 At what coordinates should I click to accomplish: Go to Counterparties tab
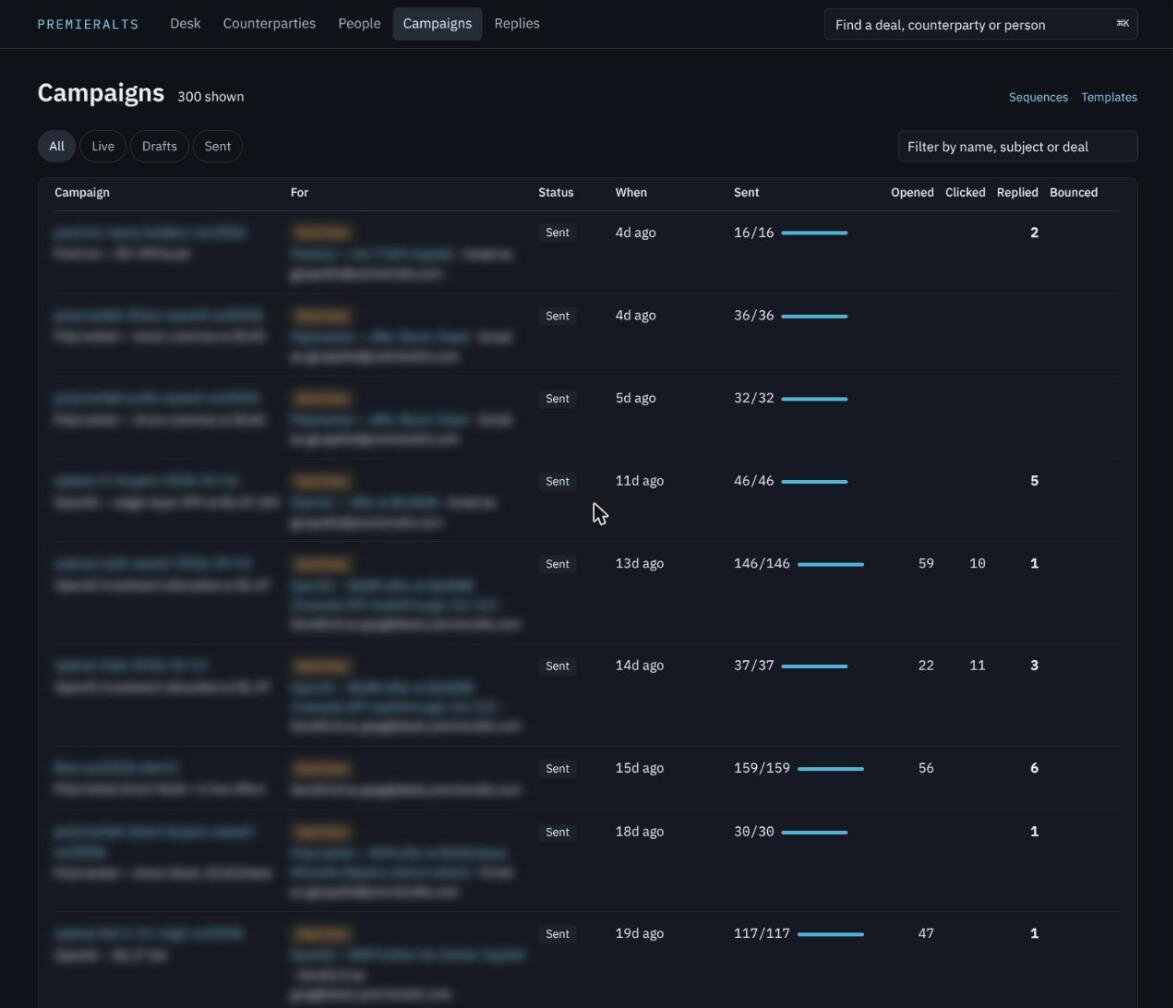(269, 23)
